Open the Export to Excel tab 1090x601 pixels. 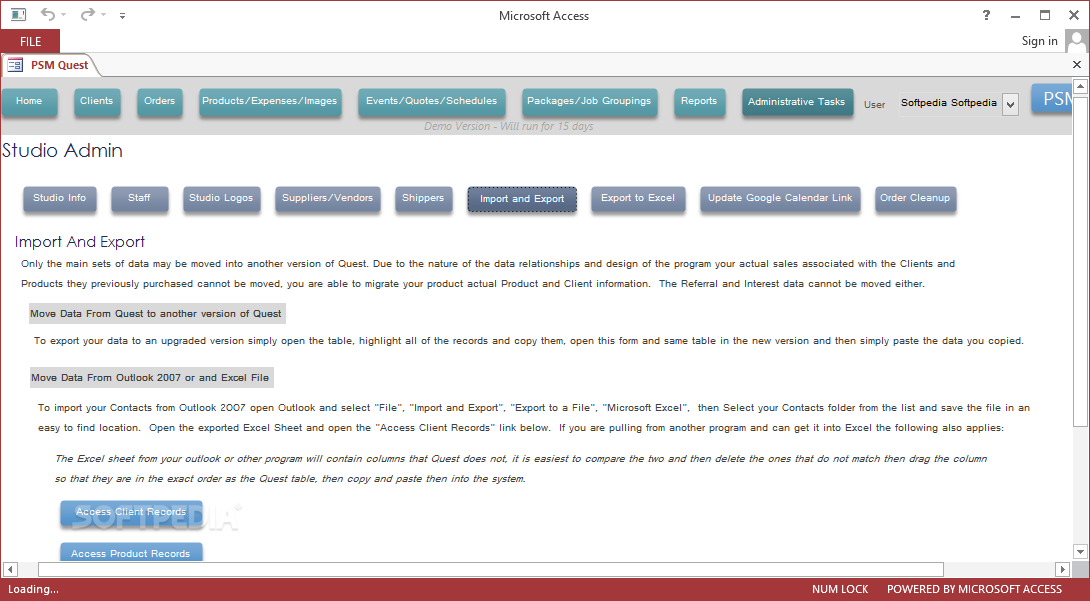point(638,199)
